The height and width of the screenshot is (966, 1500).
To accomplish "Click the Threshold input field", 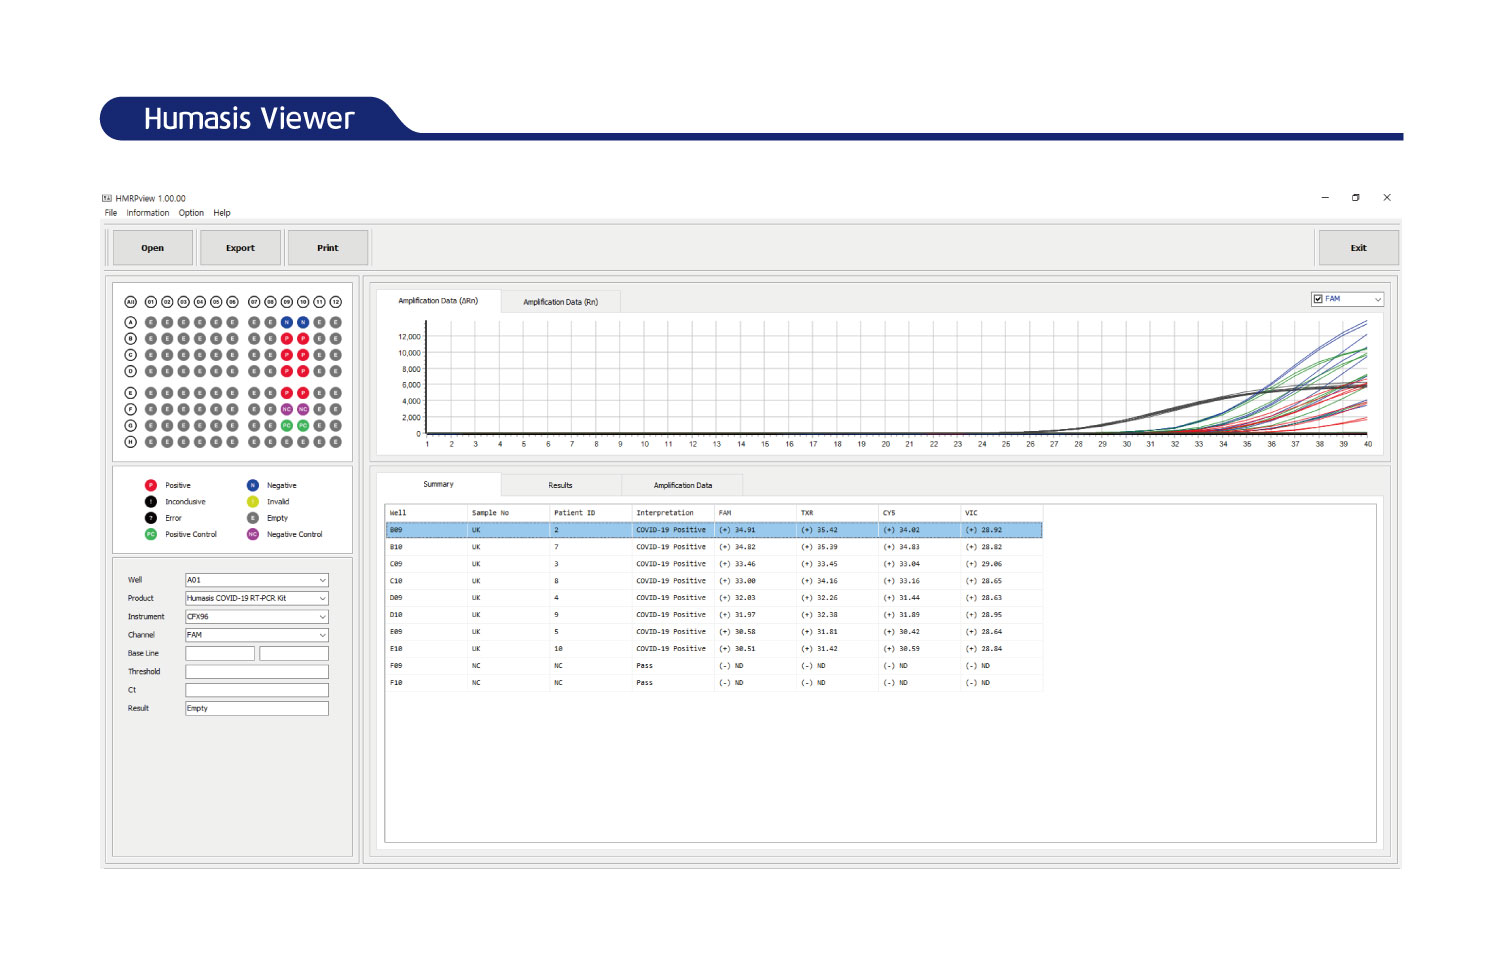I will (x=256, y=672).
